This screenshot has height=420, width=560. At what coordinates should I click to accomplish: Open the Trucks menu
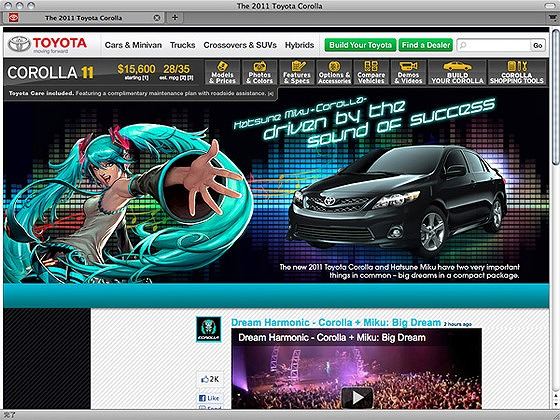[x=182, y=45]
